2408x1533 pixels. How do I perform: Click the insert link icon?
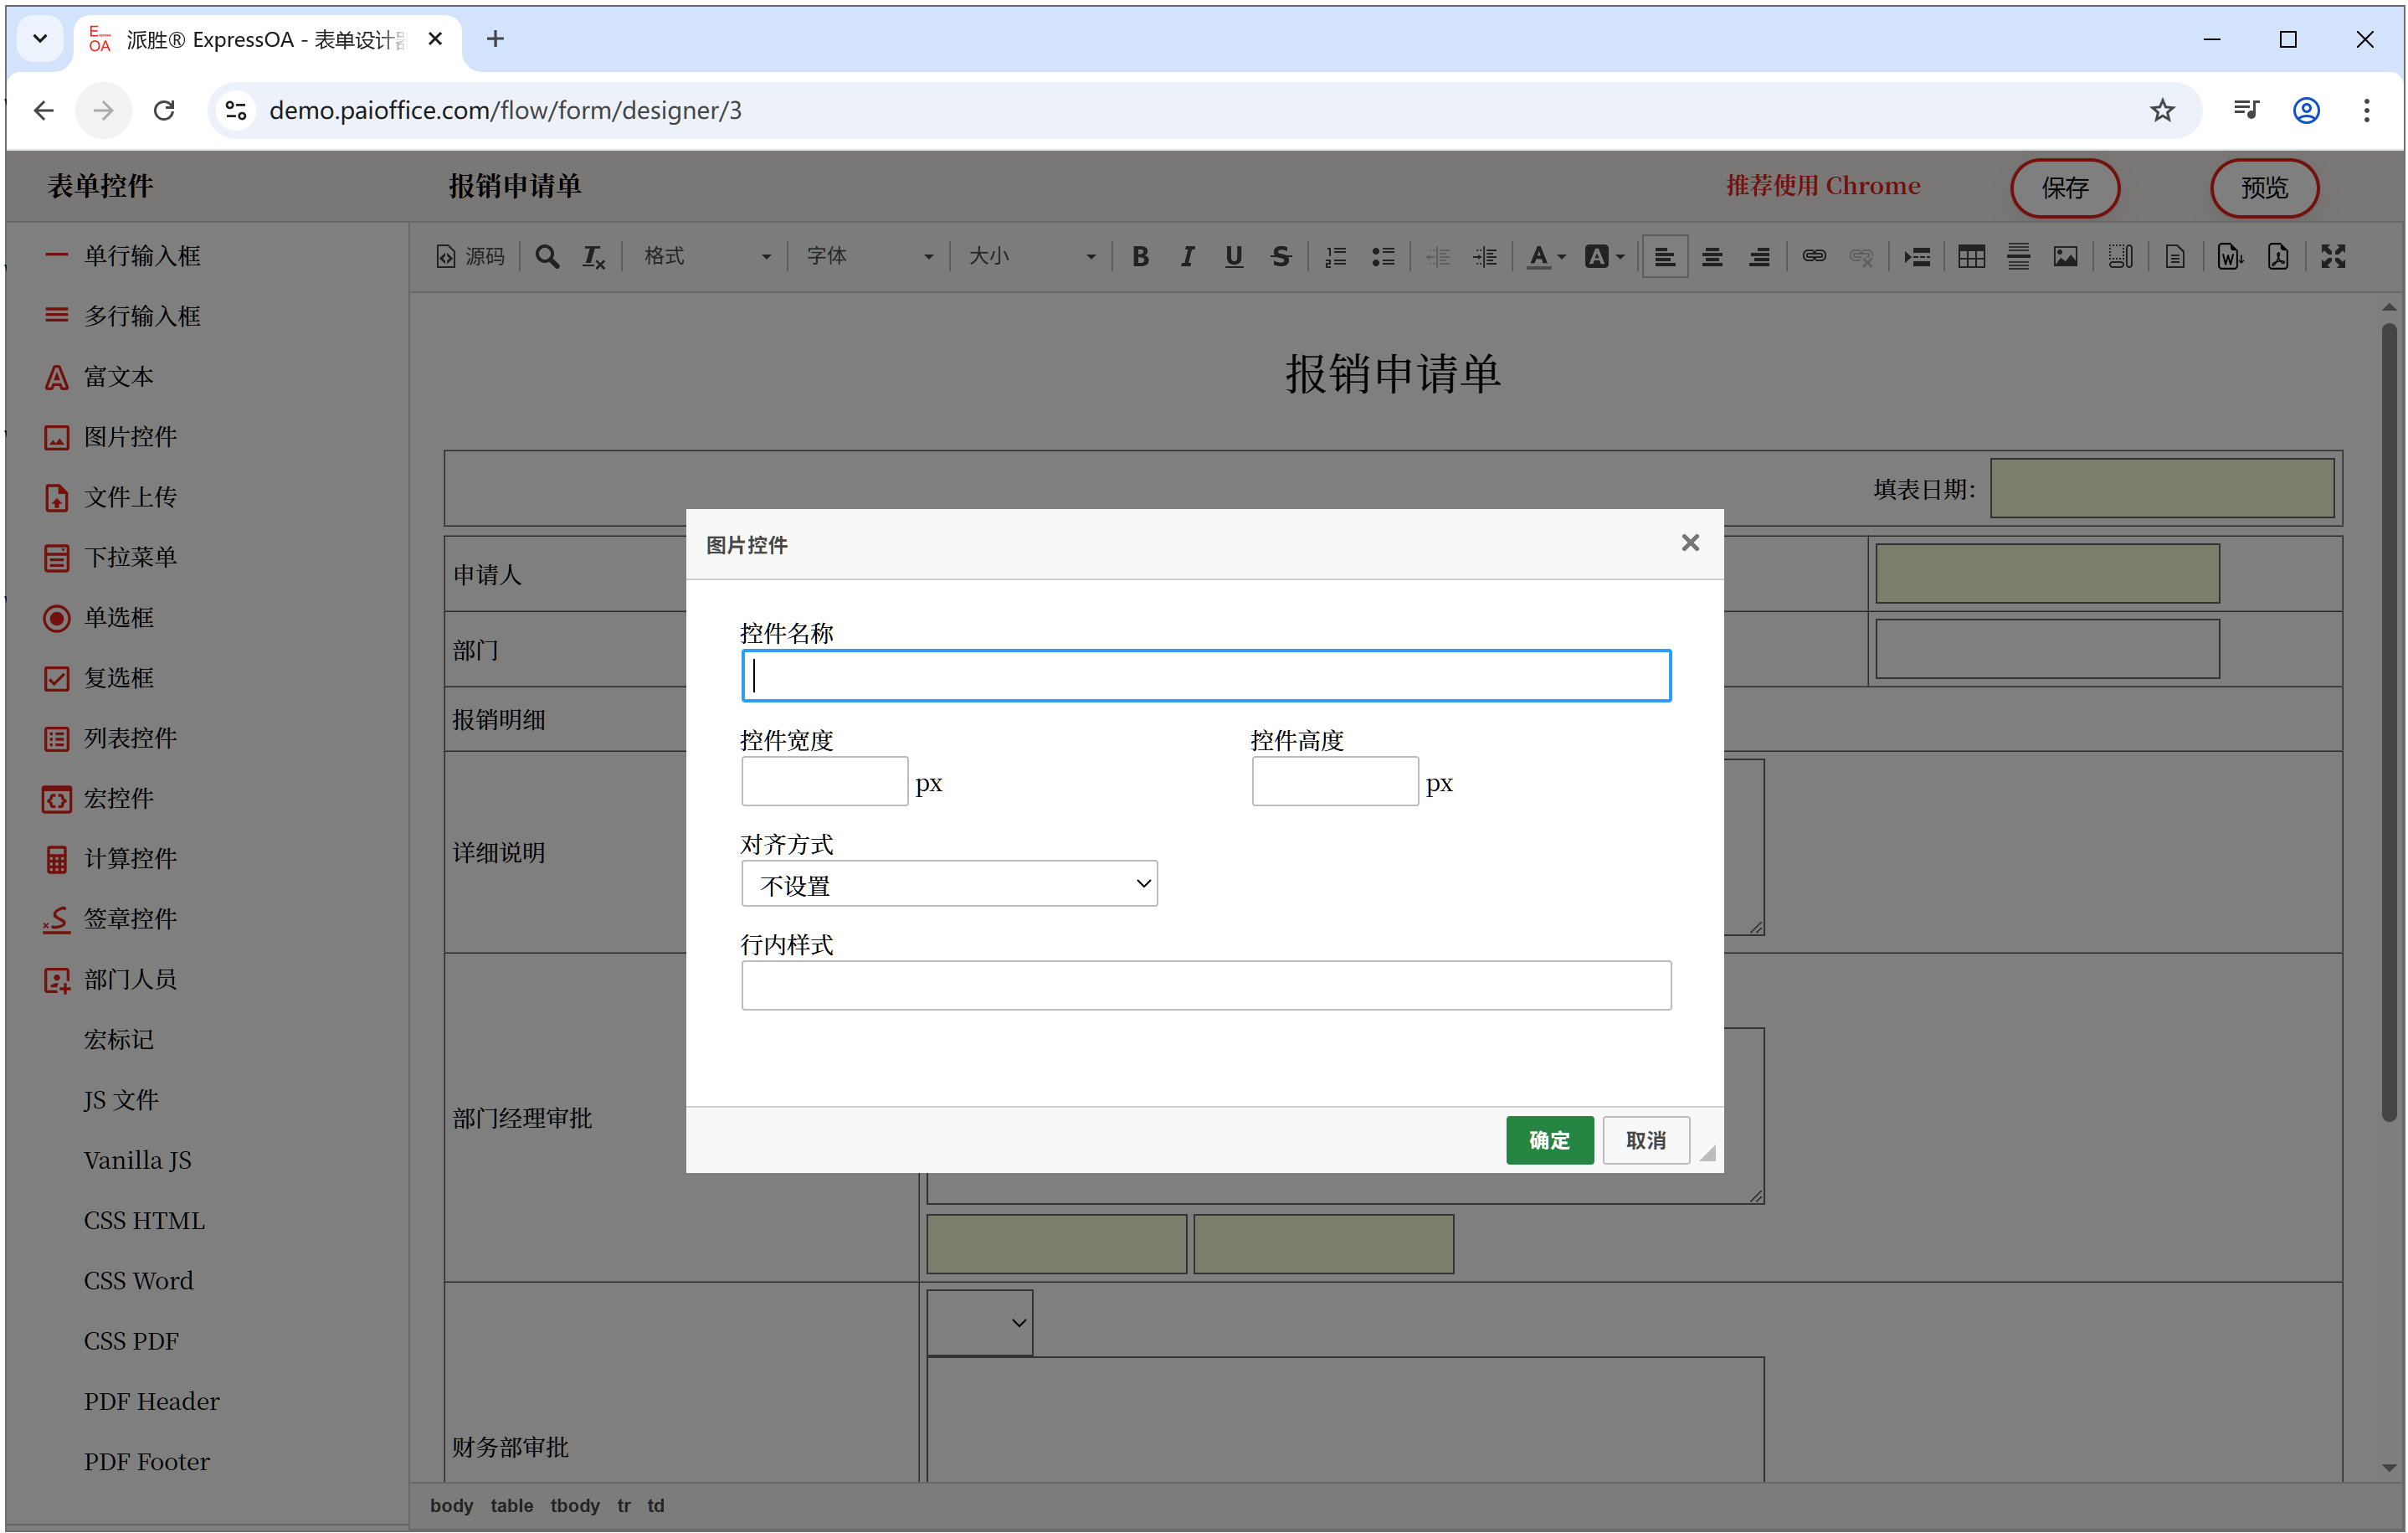[1814, 257]
